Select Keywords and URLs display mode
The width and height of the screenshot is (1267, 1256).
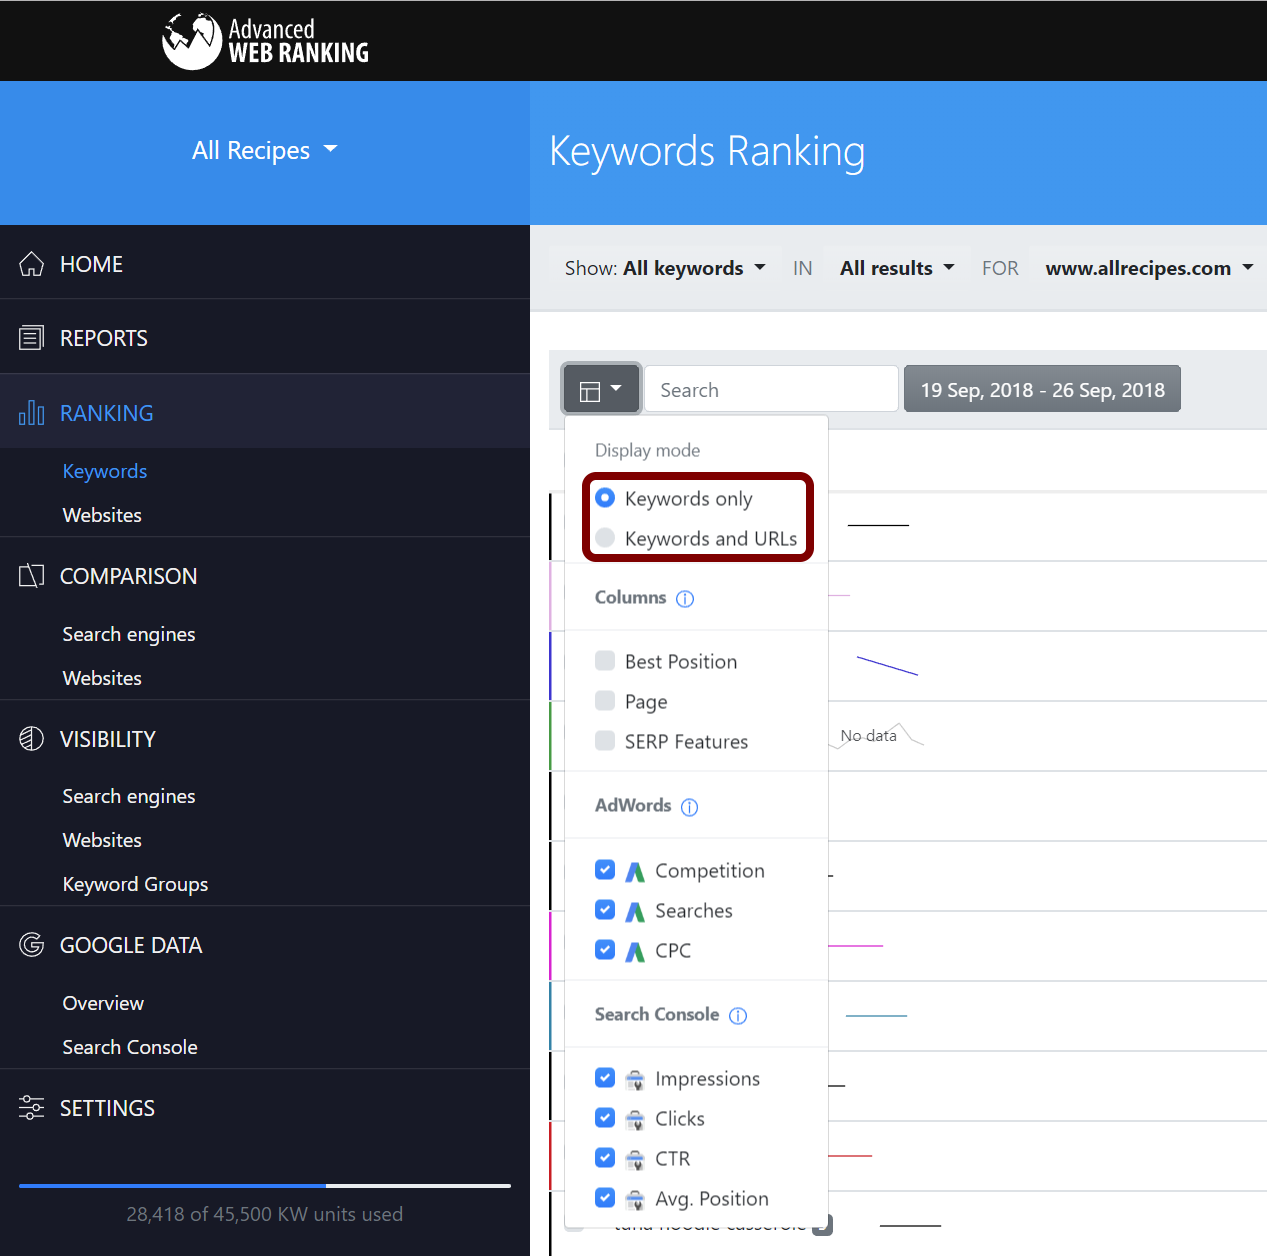(x=605, y=537)
